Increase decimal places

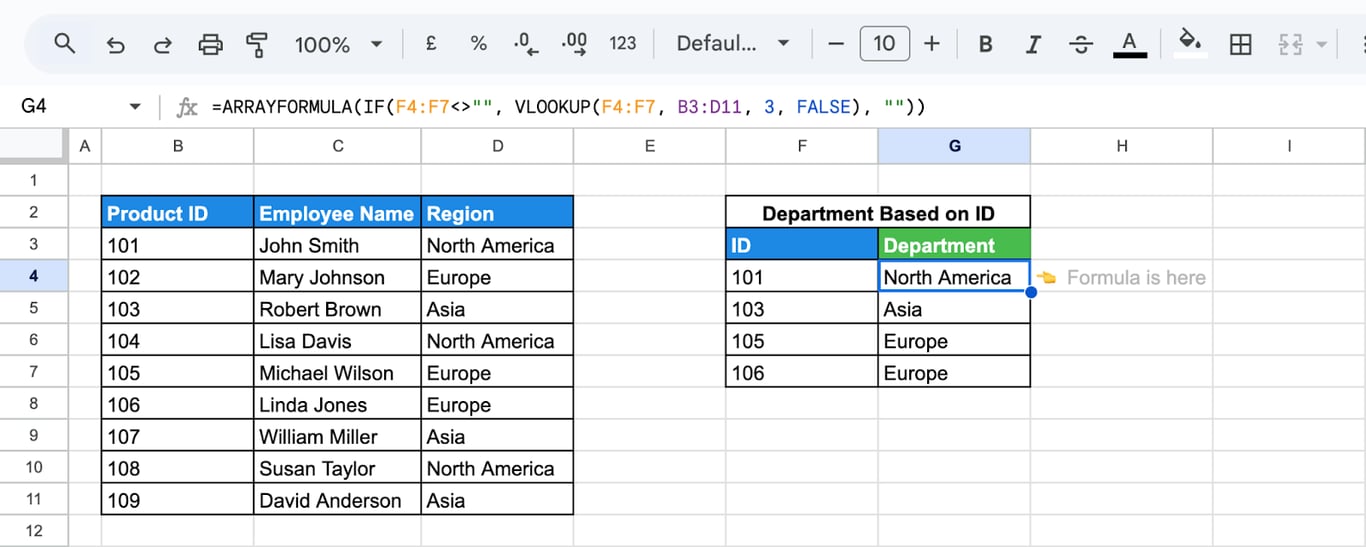coord(575,44)
